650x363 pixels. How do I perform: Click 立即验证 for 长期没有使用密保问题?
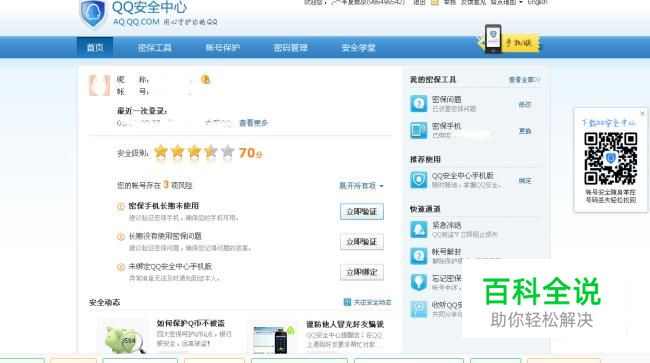coord(362,242)
